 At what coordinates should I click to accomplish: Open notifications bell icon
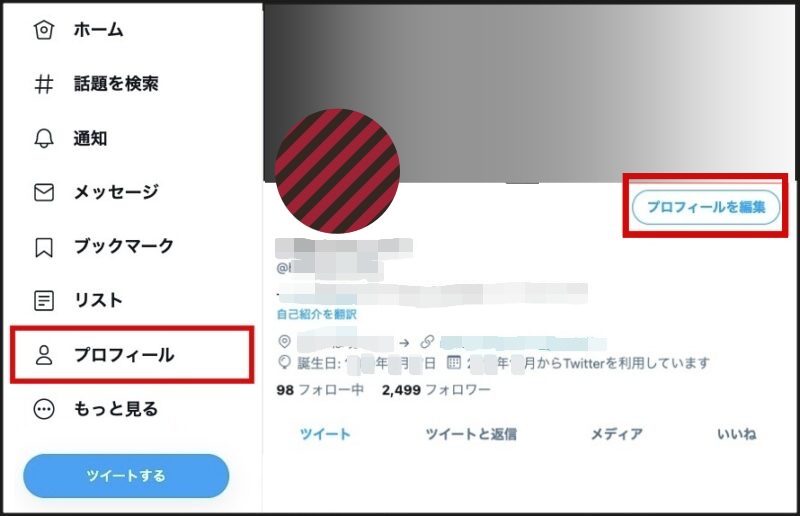(x=44, y=138)
